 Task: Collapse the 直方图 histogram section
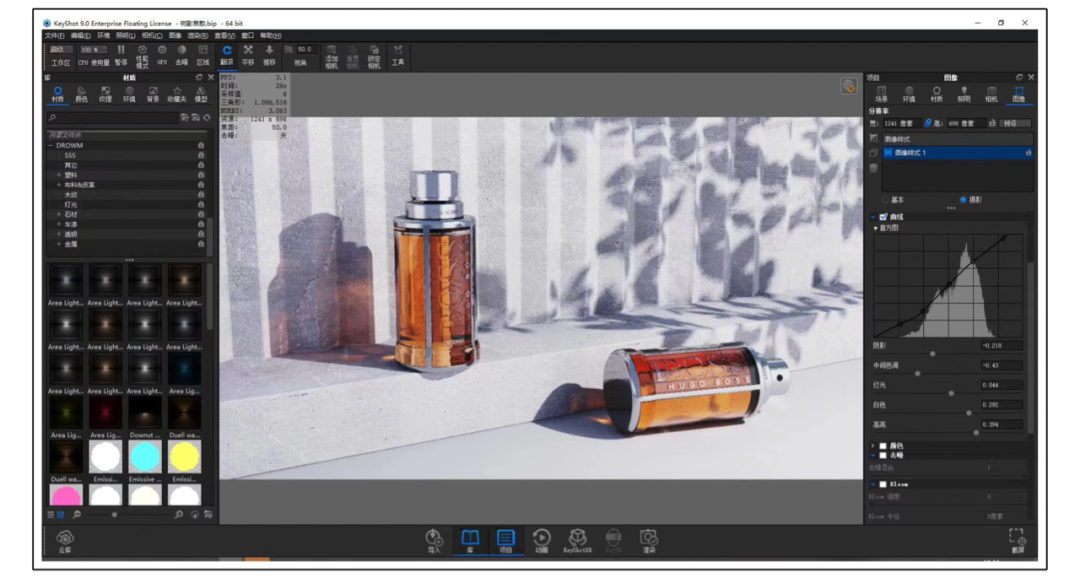876,228
